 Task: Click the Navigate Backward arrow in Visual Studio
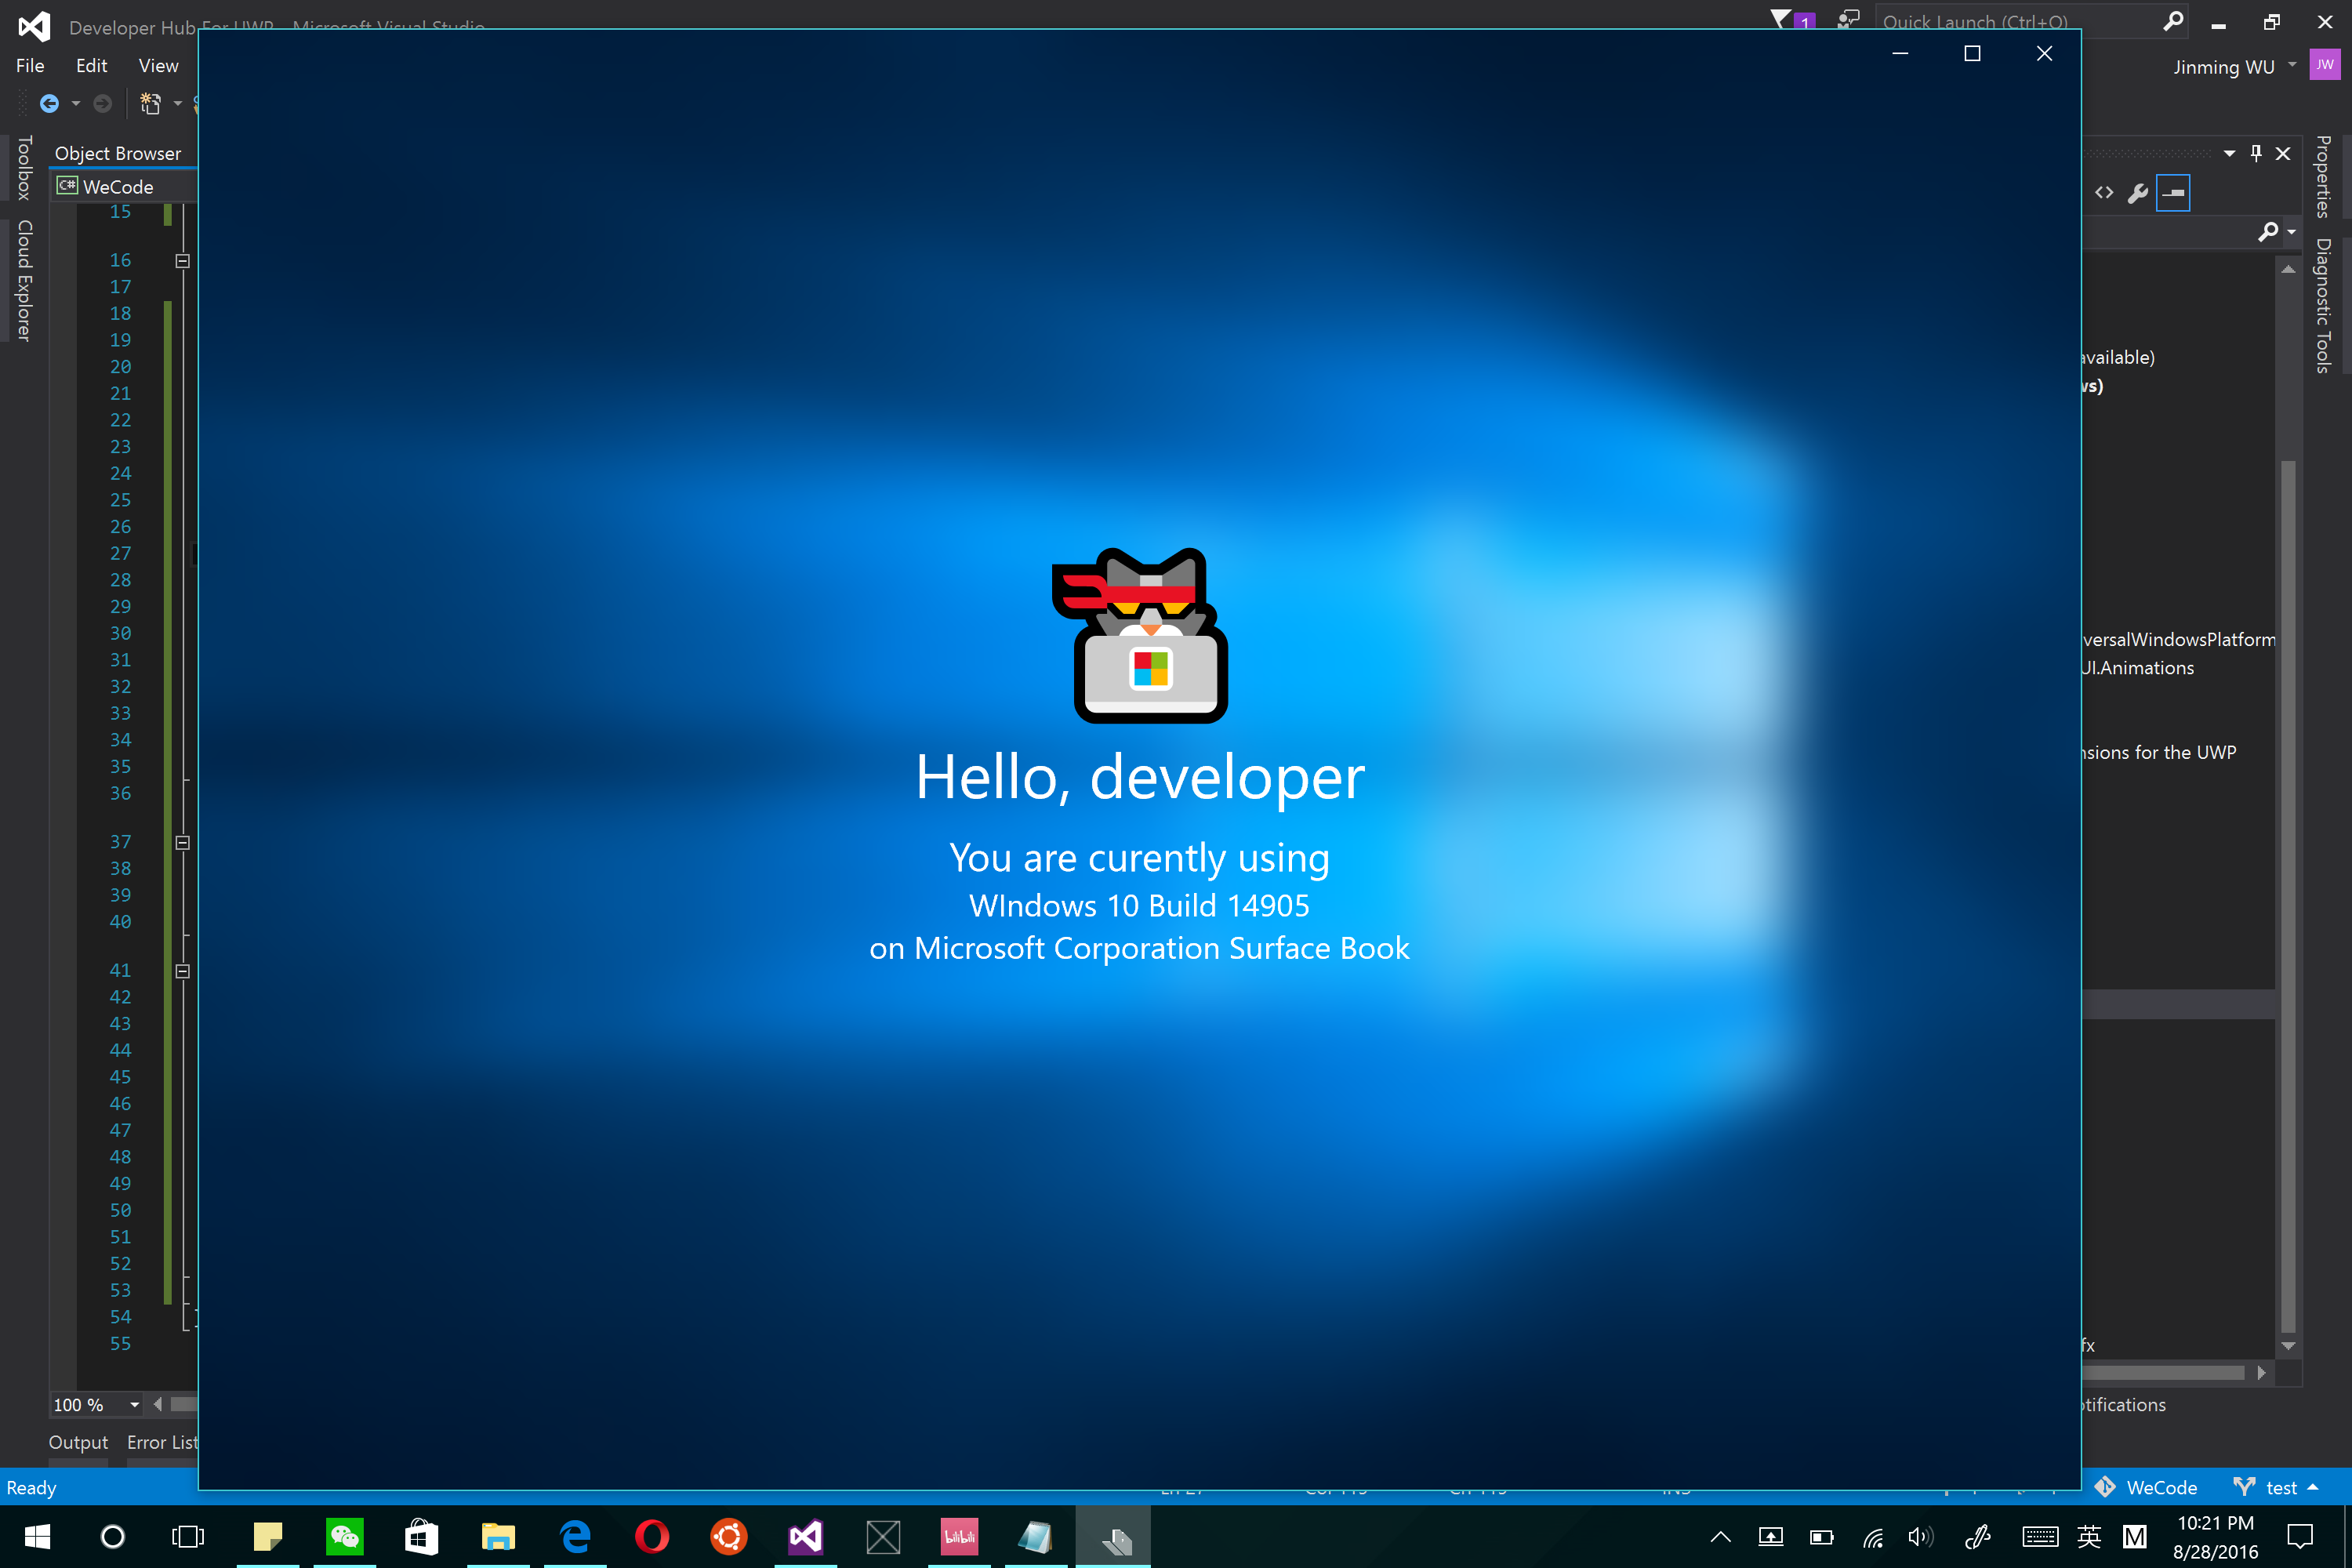[x=49, y=104]
